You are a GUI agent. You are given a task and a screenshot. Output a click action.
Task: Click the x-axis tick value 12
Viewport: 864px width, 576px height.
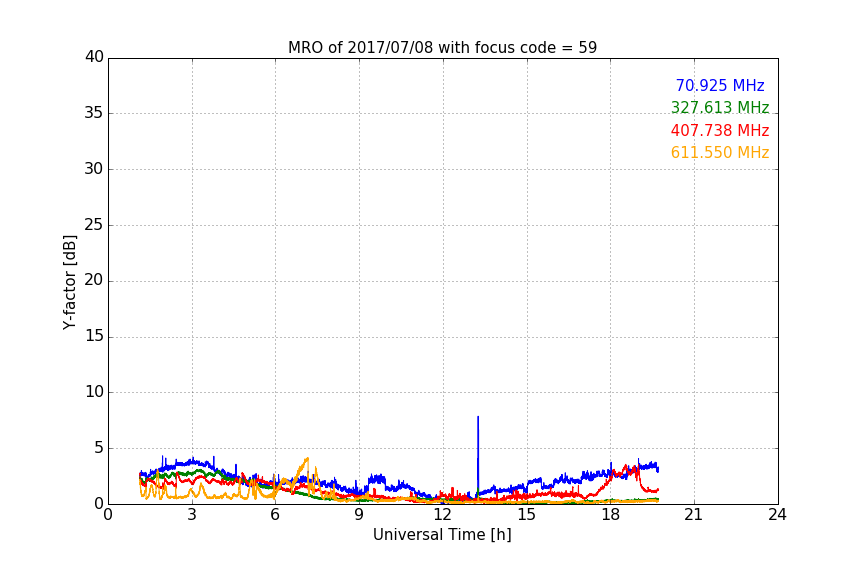click(x=442, y=515)
